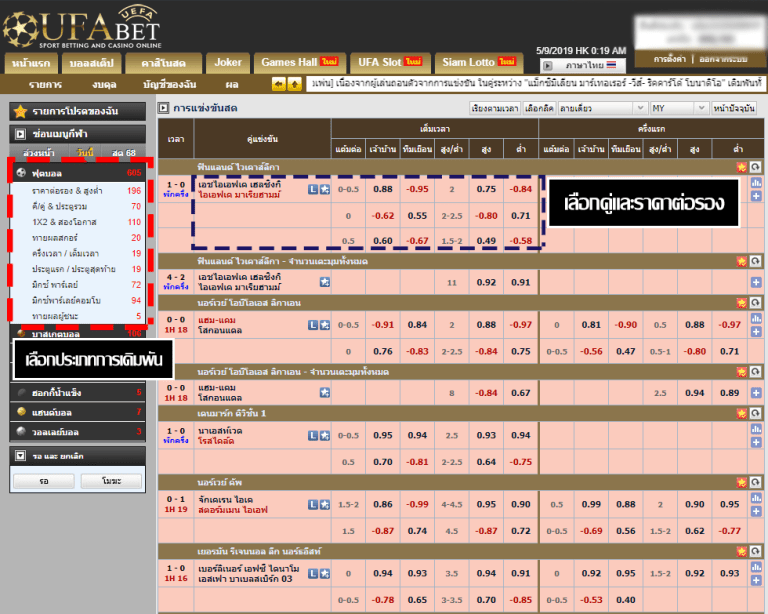Expand more bets plus icon for เอชไอเอฟเค เฮลซิงกิ
Screen dimensions: 768x614
(756, 196)
